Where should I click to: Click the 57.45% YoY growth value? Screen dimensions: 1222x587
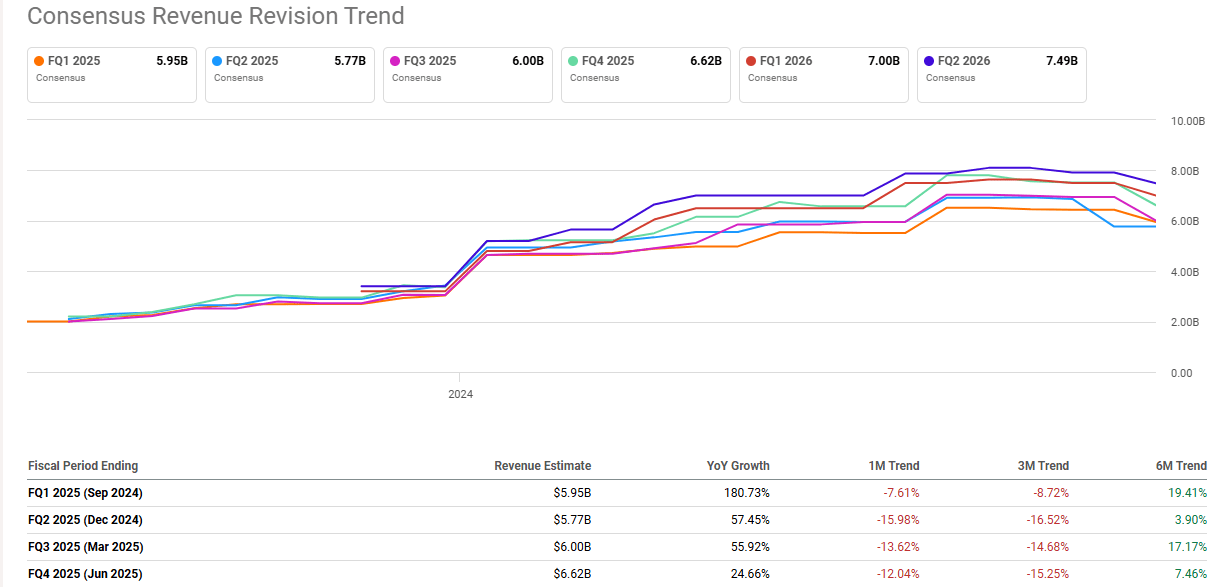pyautogui.click(x=751, y=520)
